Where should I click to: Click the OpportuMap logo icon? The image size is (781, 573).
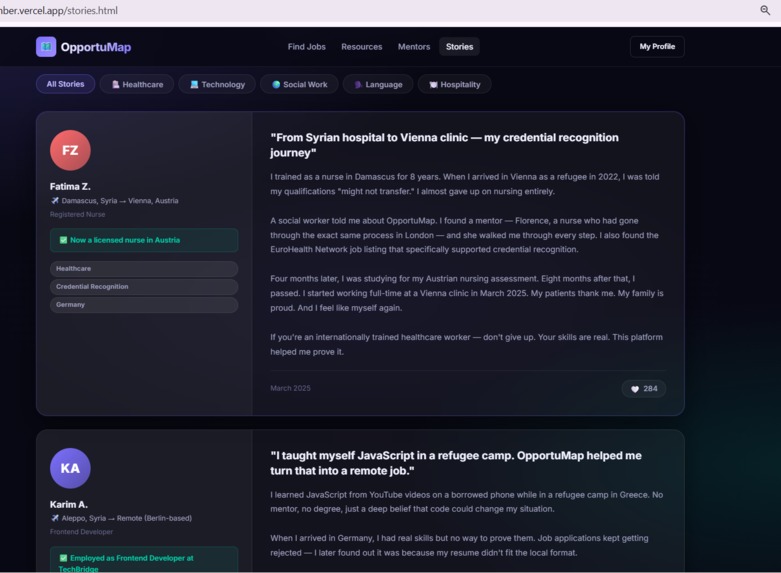pyautogui.click(x=46, y=47)
